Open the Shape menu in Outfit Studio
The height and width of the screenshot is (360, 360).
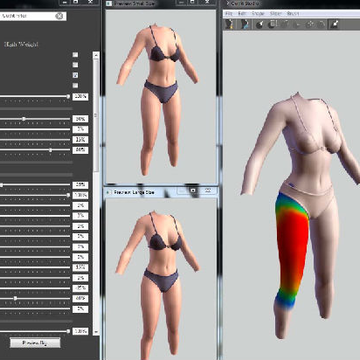[258, 14]
